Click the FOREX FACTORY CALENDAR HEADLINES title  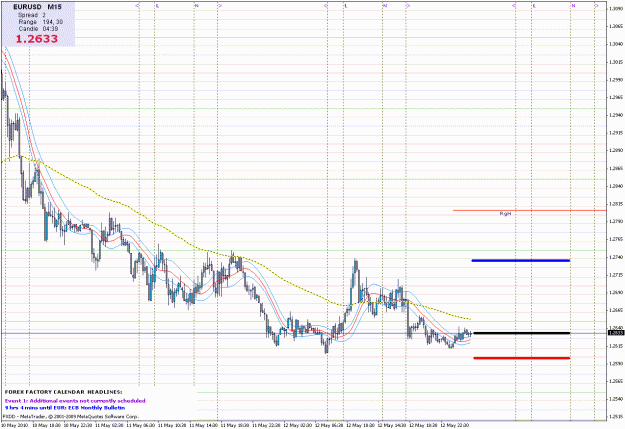(64, 392)
